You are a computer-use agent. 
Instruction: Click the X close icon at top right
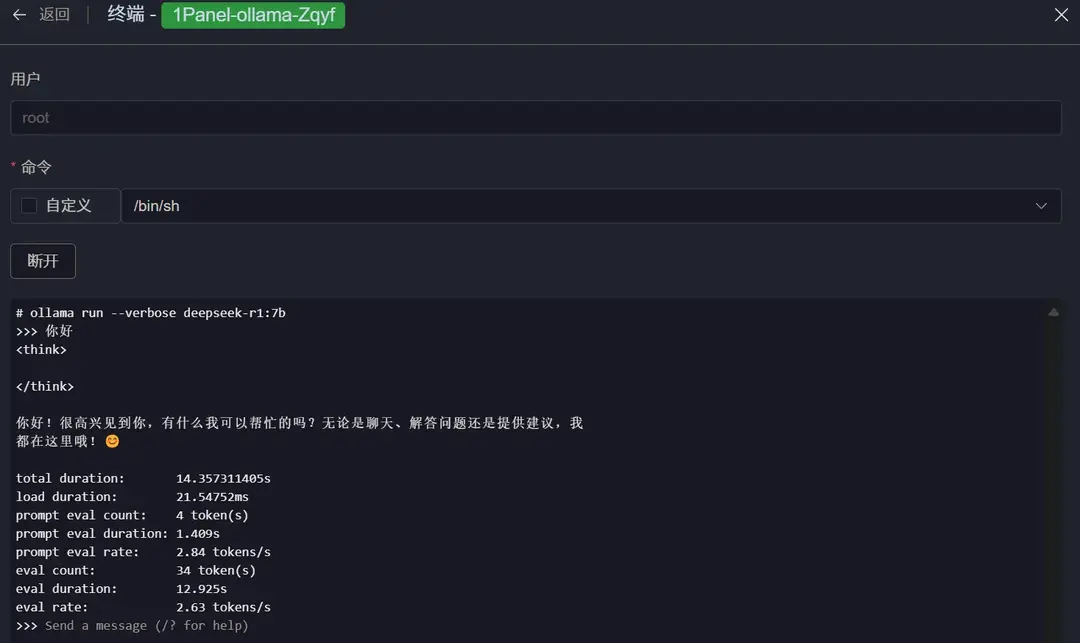(x=1063, y=14)
